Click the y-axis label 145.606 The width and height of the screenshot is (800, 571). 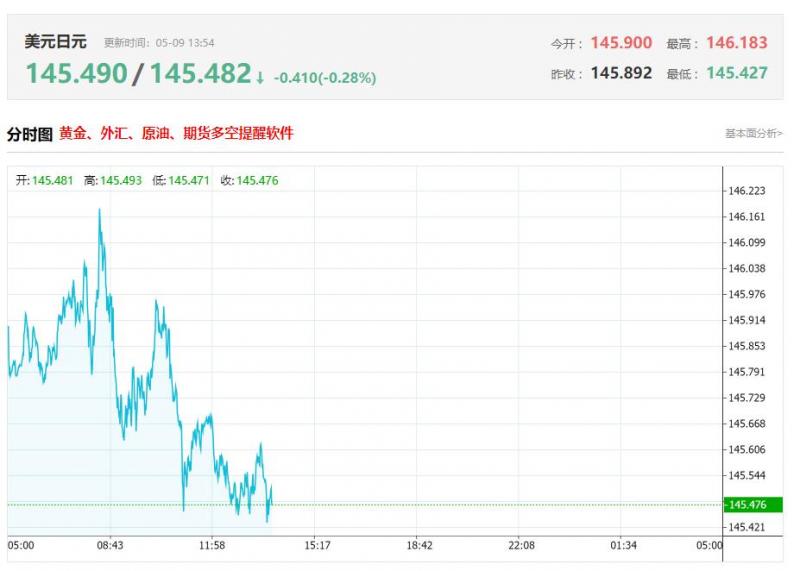click(x=746, y=450)
